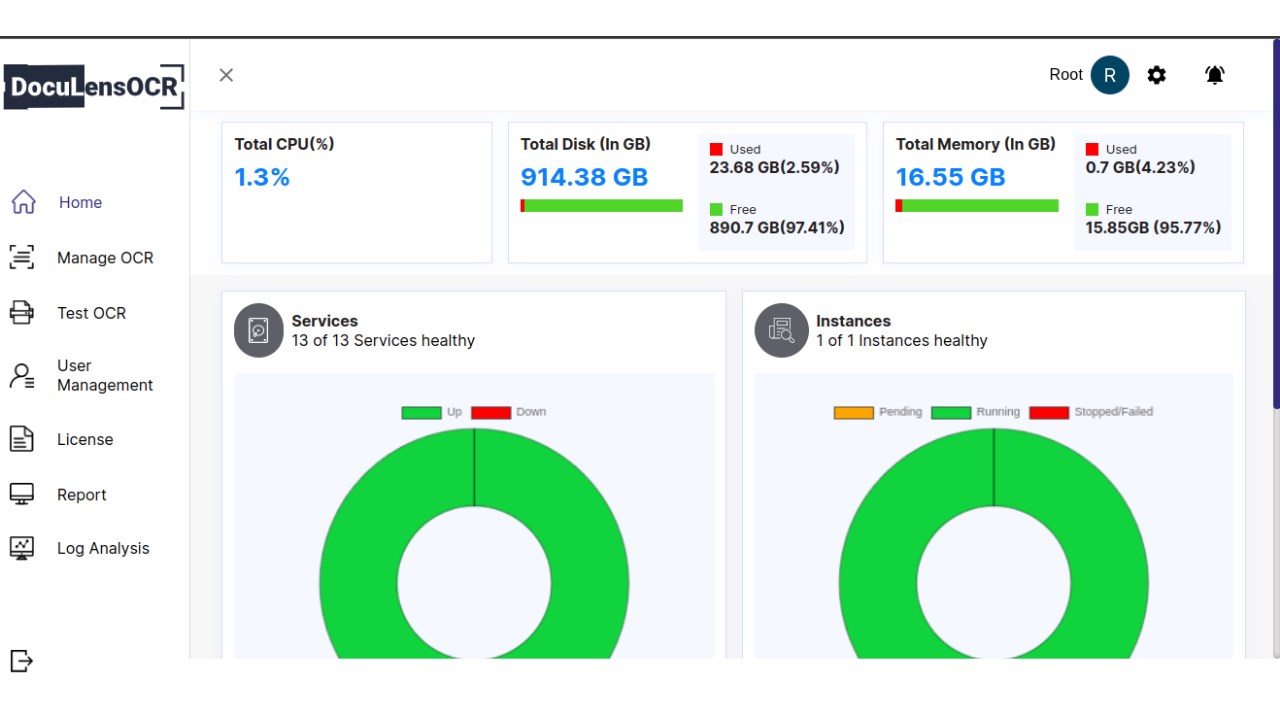Click the logout icon at sidebar bottom
Image resolution: width=1280 pixels, height=720 pixels.
21,661
